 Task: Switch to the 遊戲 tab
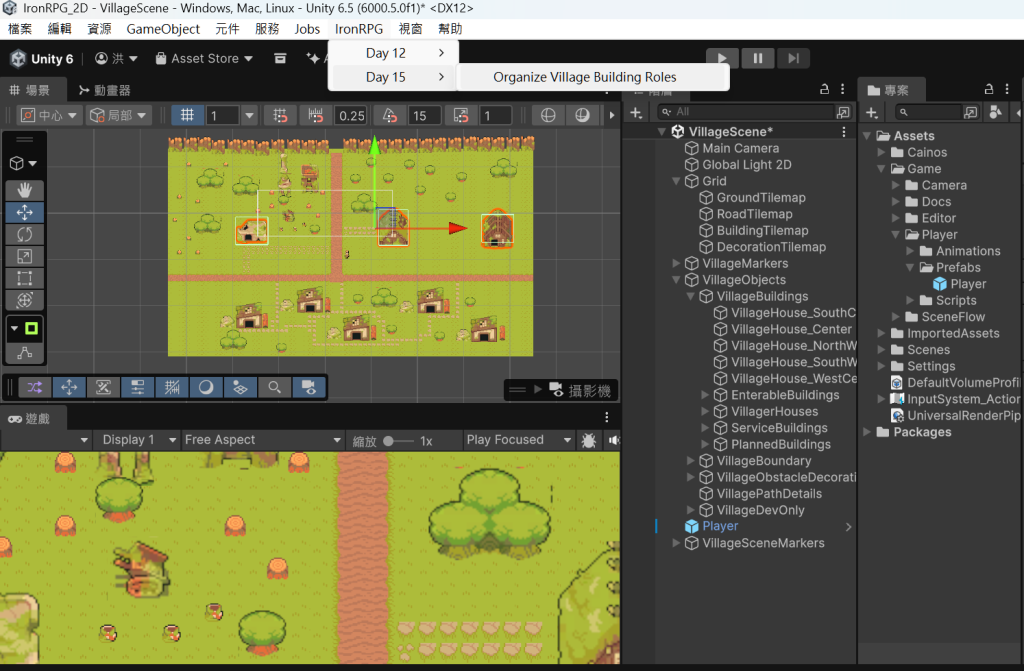click(x=29, y=419)
